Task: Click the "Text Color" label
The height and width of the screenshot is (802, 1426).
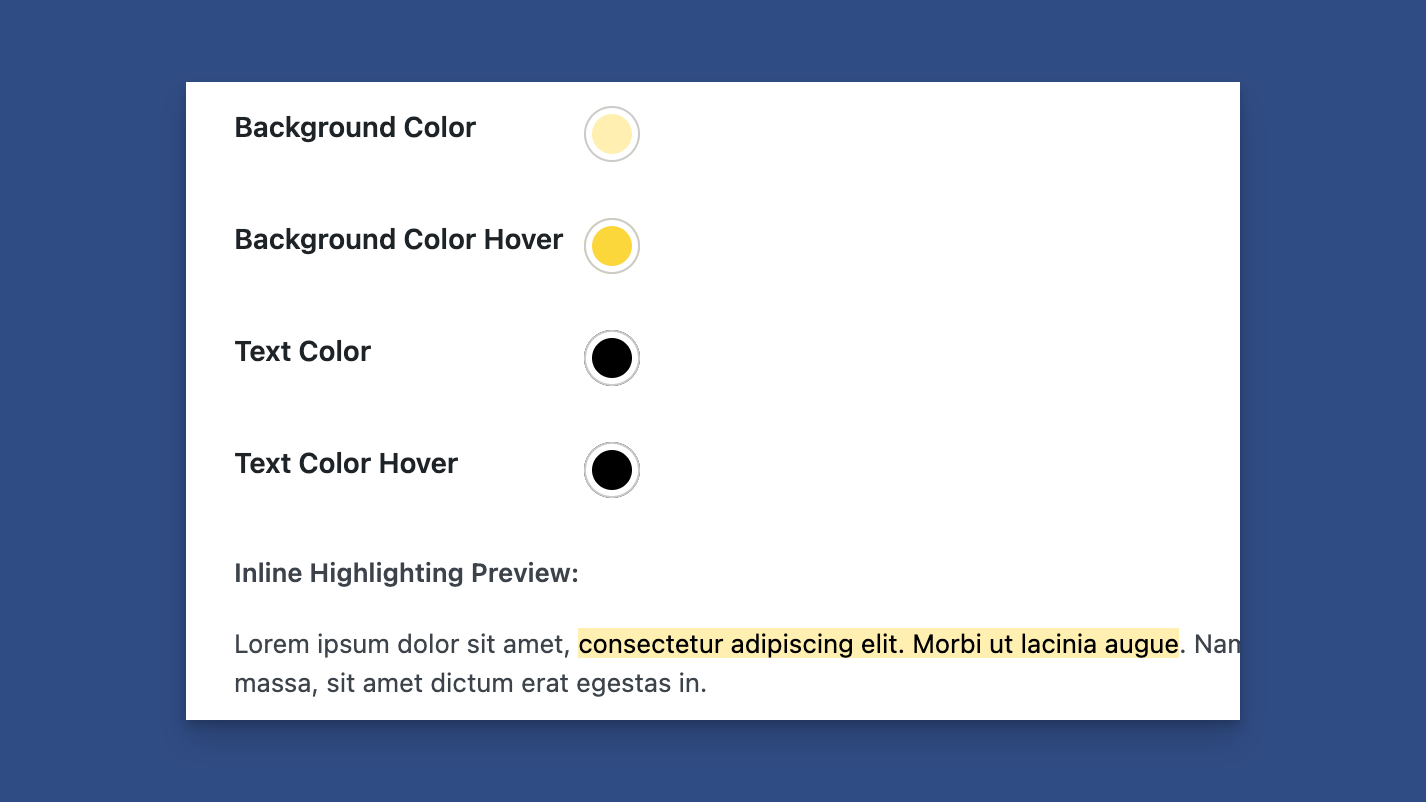Action: pyautogui.click(x=302, y=352)
